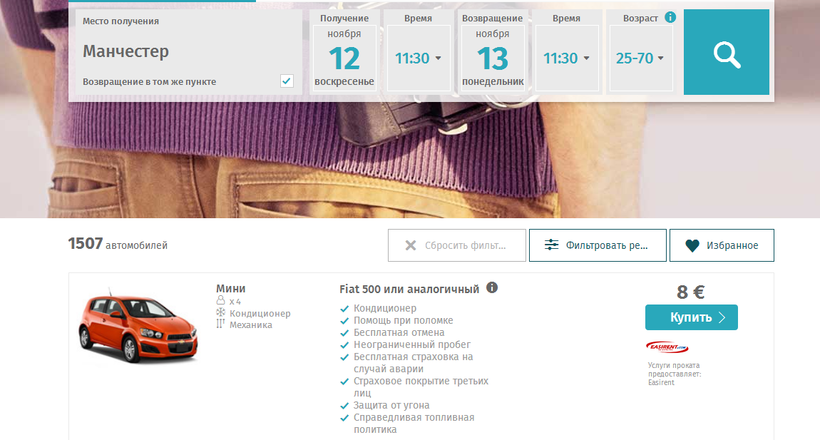Image resolution: width=820 pixels, height=440 pixels.
Task: Click the X icon in Сбросить фильтры
Action: coord(411,245)
